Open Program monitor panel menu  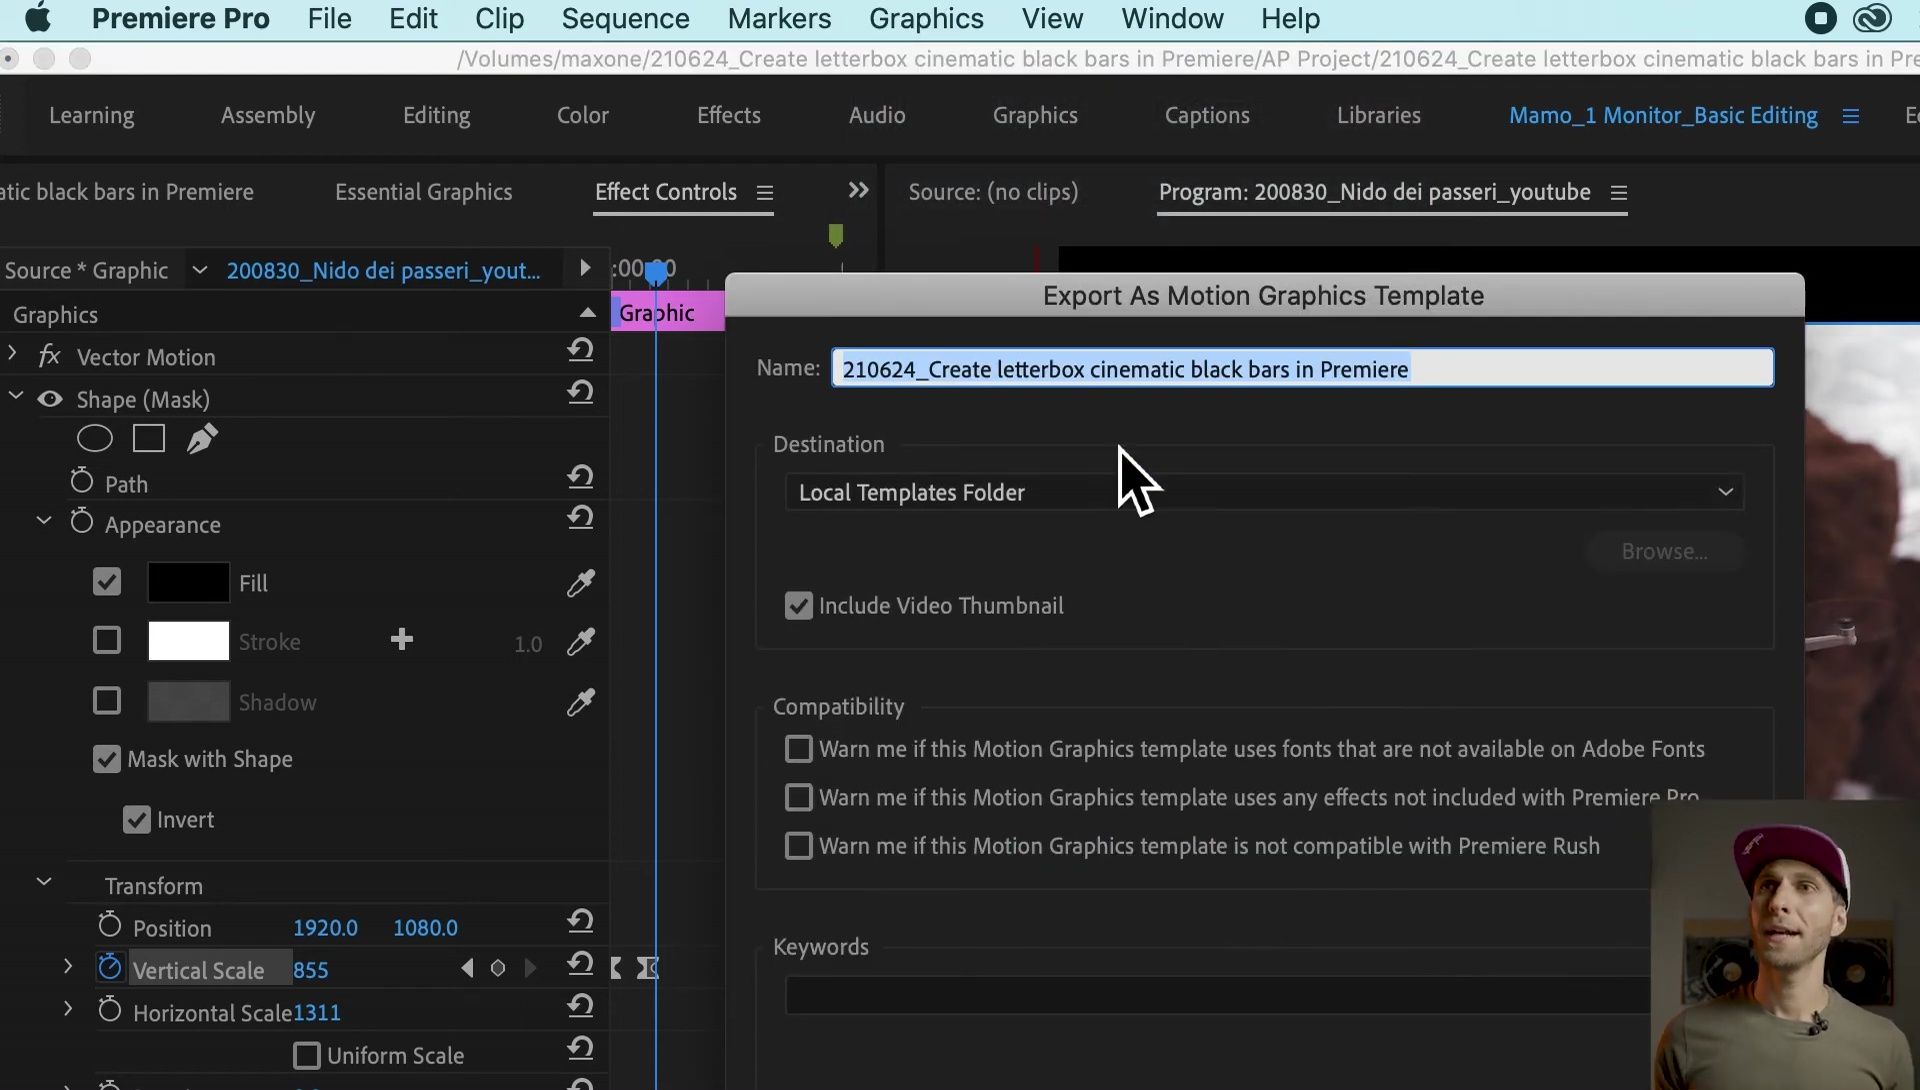1619,192
